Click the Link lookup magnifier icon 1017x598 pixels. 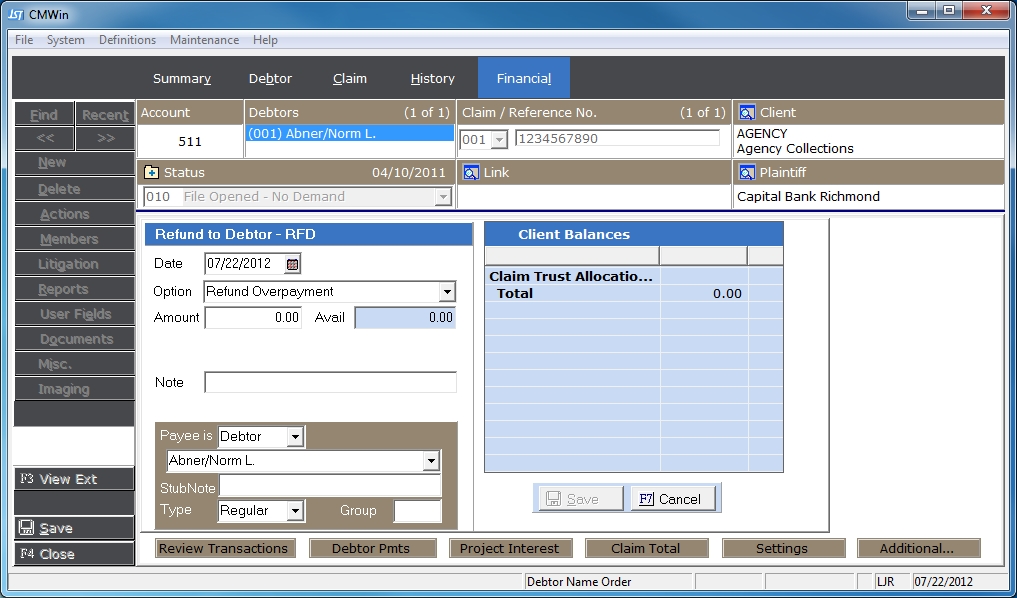pyautogui.click(x=470, y=172)
